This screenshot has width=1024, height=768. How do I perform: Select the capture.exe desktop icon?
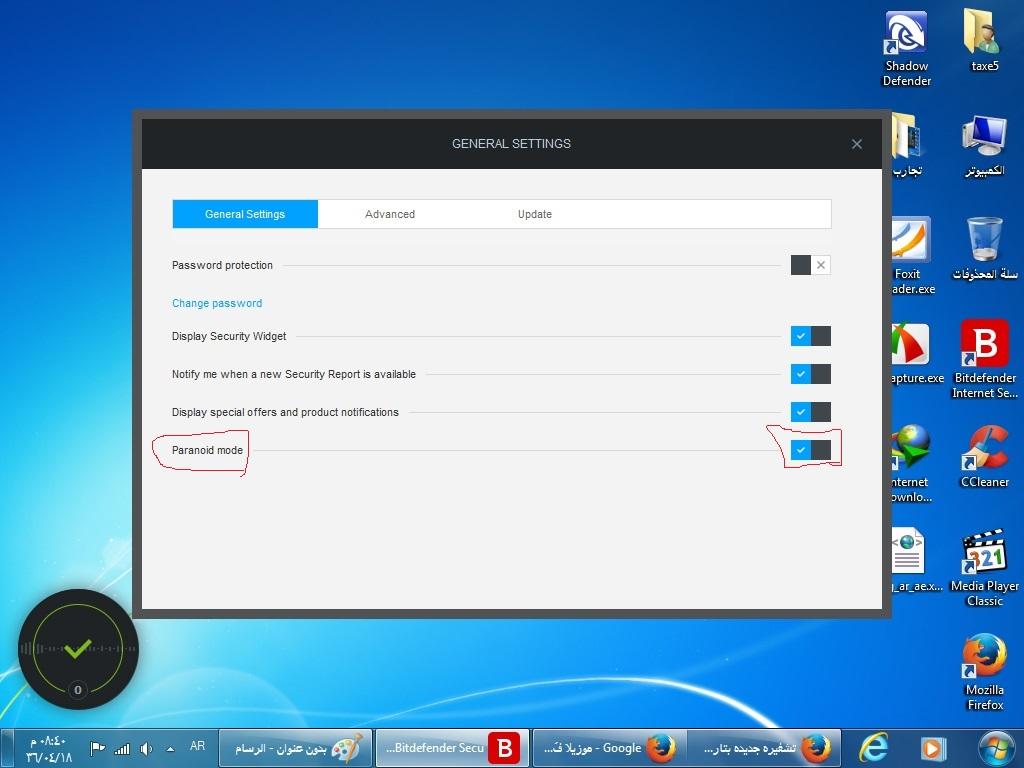pyautogui.click(x=917, y=353)
